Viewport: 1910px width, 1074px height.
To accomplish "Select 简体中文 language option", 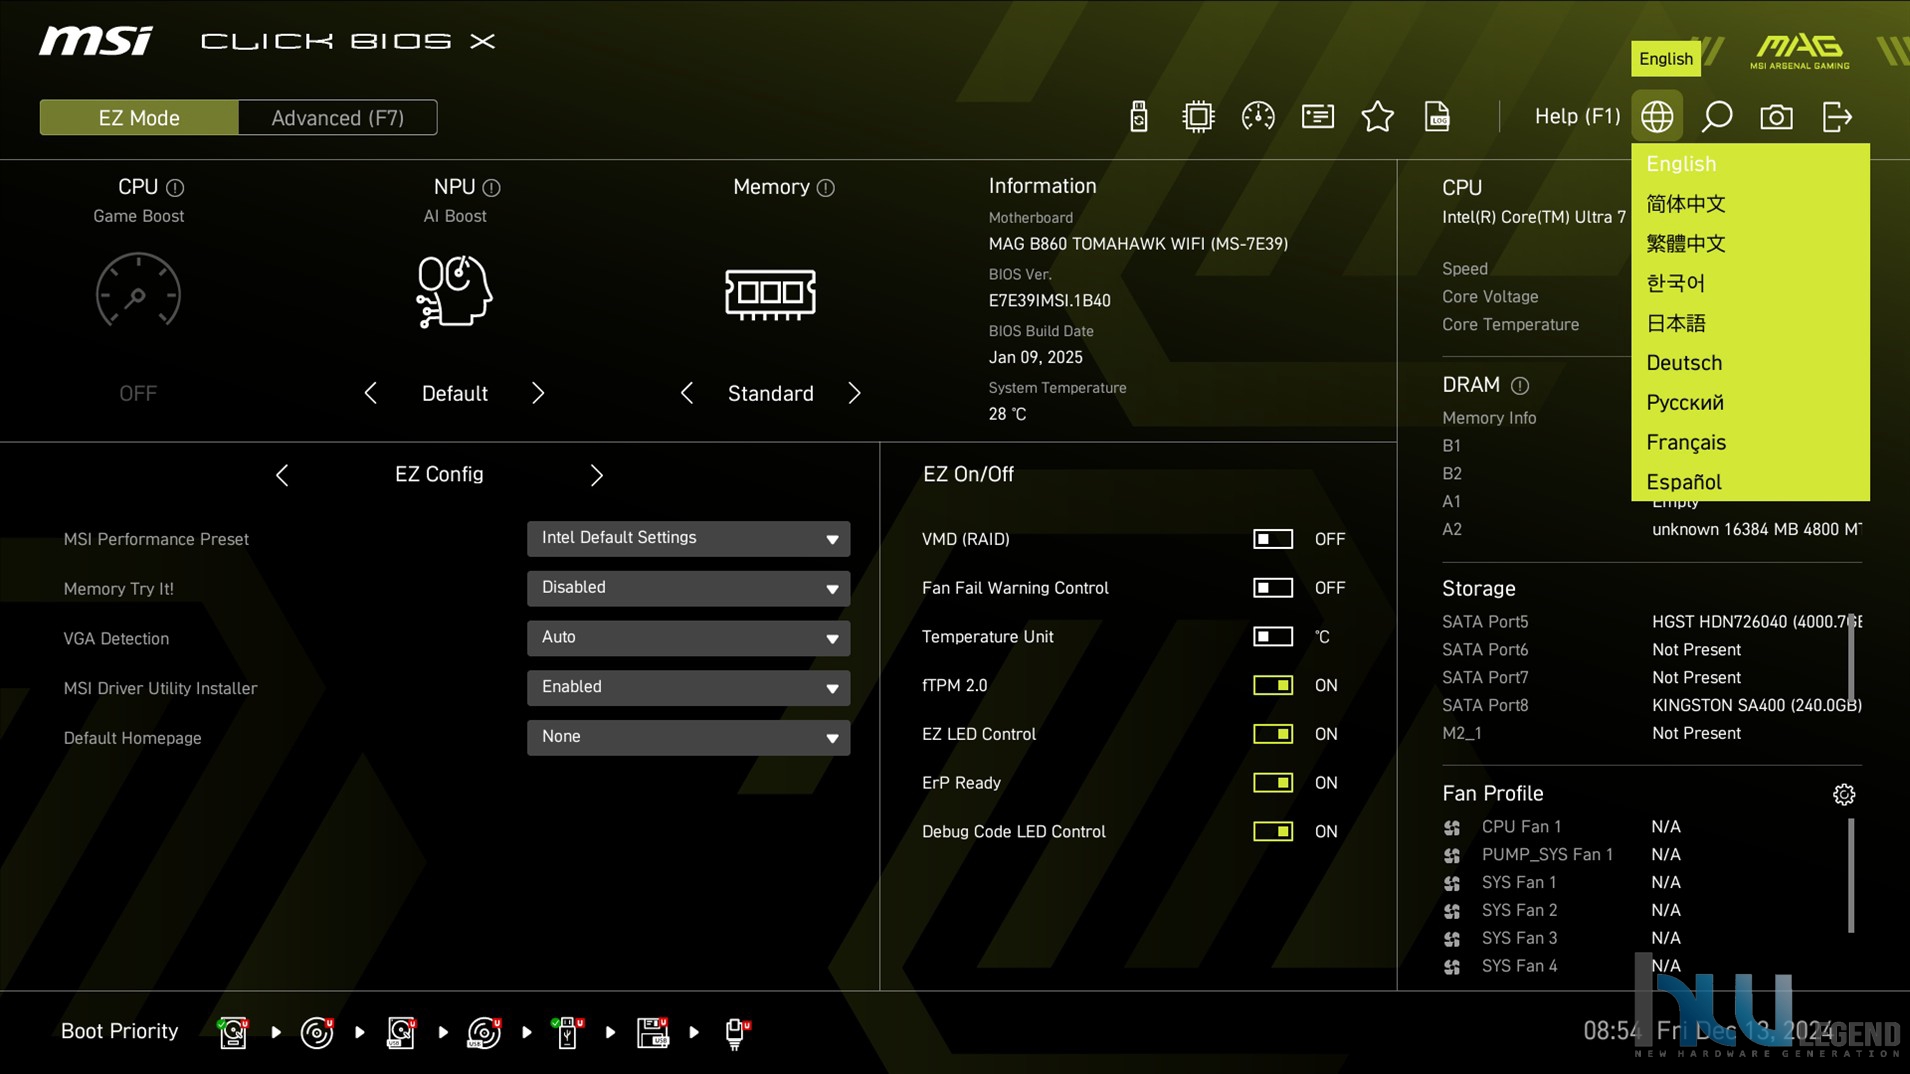I will click(x=1750, y=204).
